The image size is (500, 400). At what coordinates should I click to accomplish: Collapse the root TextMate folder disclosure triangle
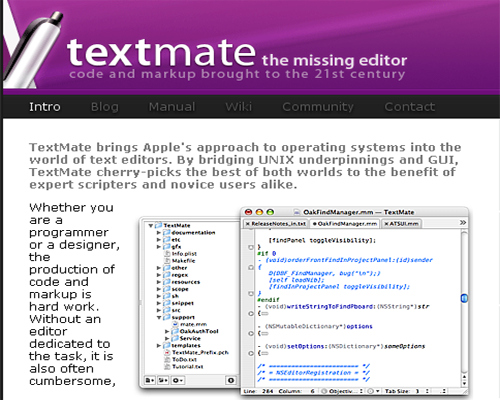click(151, 226)
